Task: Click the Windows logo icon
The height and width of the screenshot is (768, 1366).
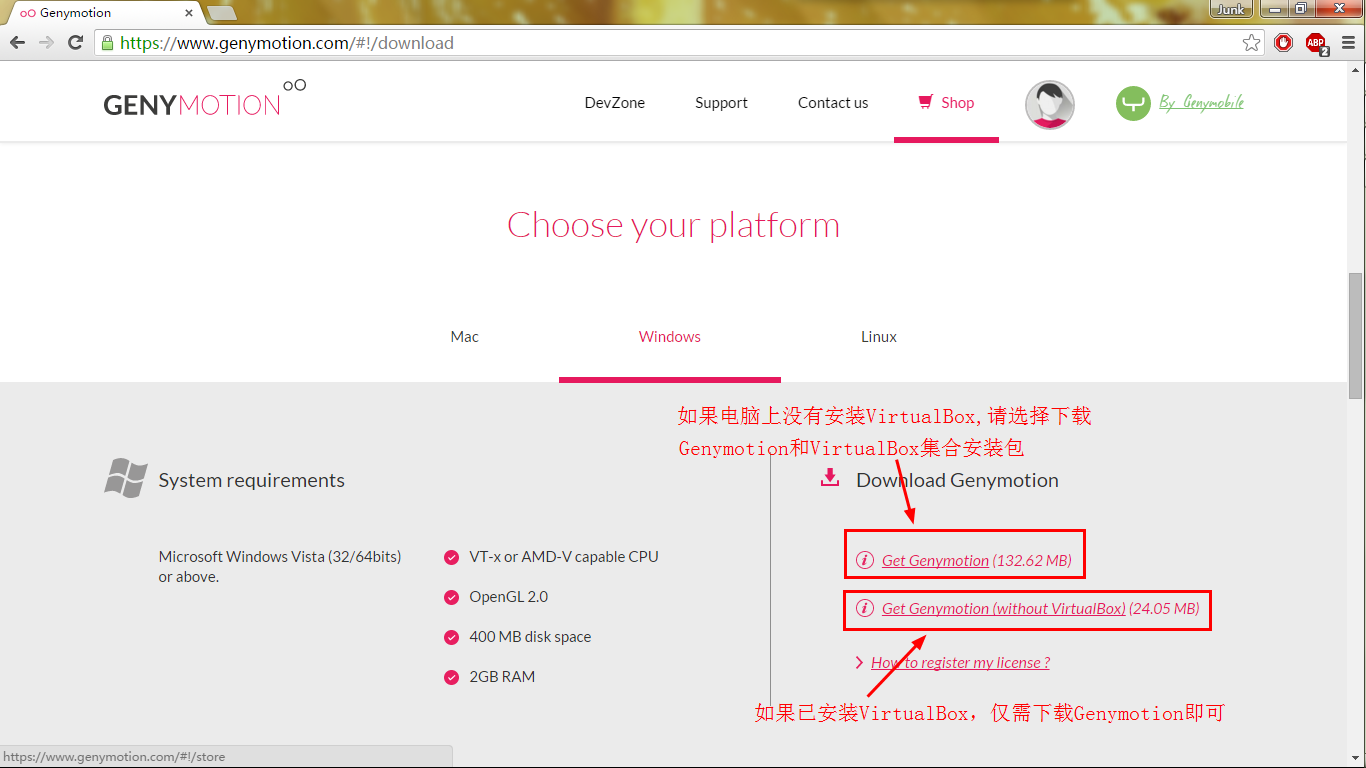Action: (x=126, y=478)
